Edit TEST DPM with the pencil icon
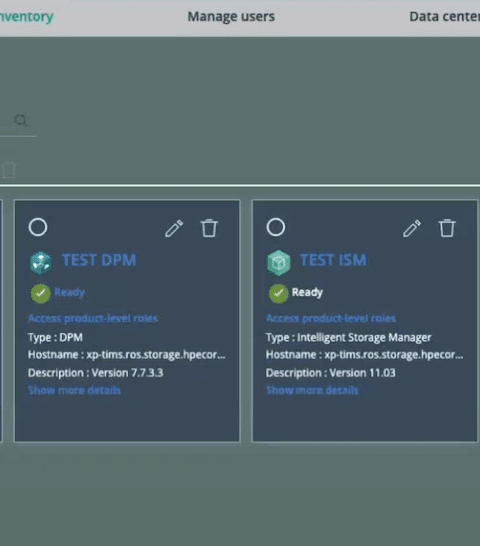The width and height of the screenshot is (480, 546). (174, 228)
